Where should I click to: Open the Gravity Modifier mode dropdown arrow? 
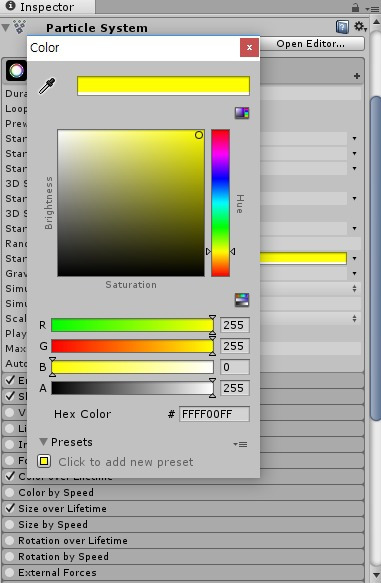pyautogui.click(x=355, y=273)
